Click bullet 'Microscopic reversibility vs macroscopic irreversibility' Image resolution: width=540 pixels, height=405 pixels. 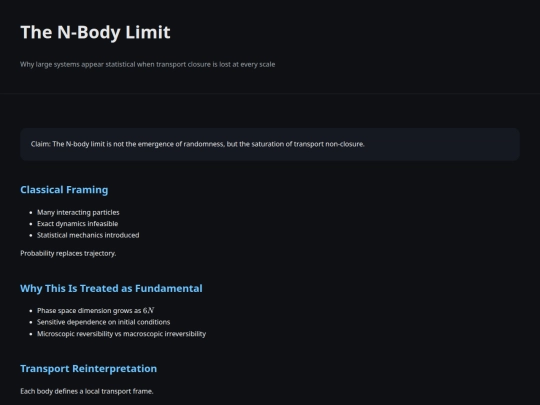(122, 334)
